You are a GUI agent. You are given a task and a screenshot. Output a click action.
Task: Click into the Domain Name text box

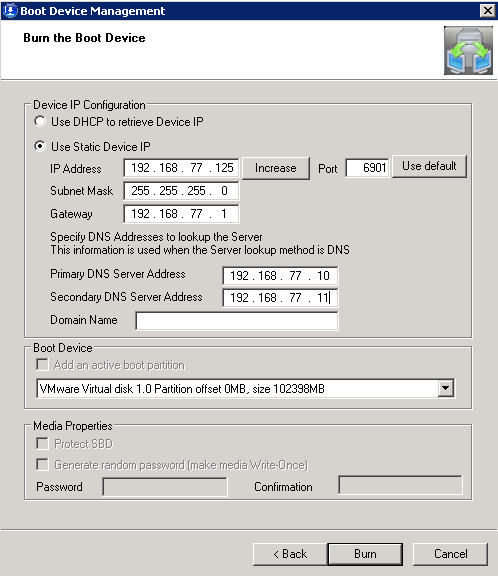[x=237, y=321]
